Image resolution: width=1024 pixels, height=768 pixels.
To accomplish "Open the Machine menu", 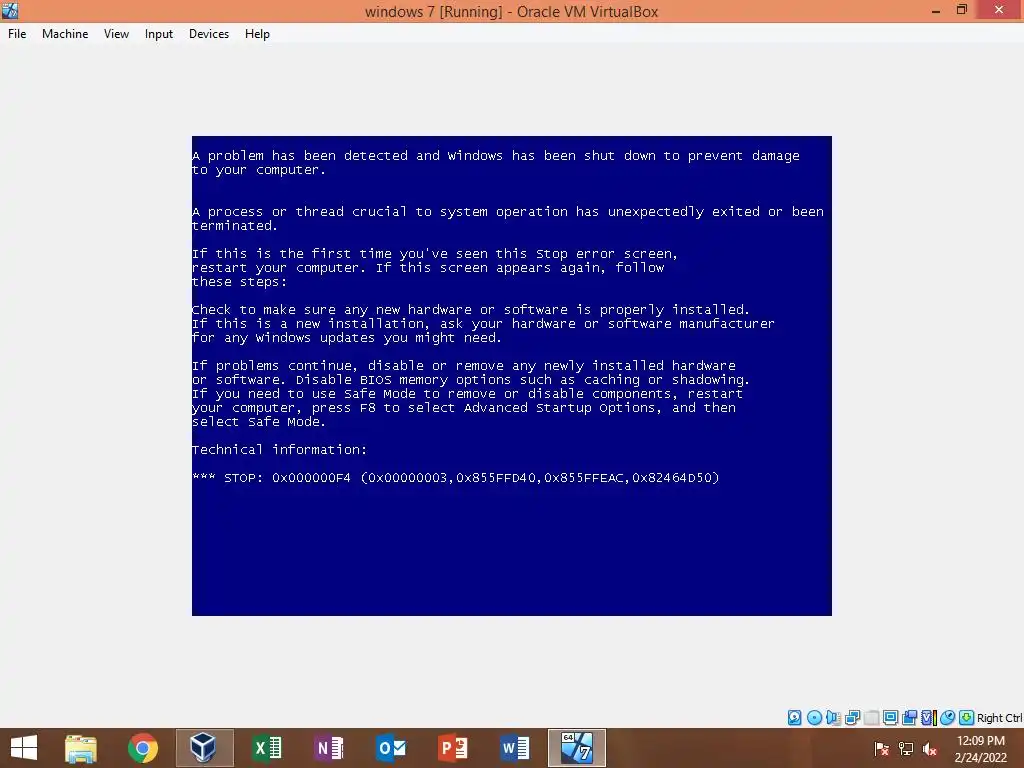I will 65,34.
